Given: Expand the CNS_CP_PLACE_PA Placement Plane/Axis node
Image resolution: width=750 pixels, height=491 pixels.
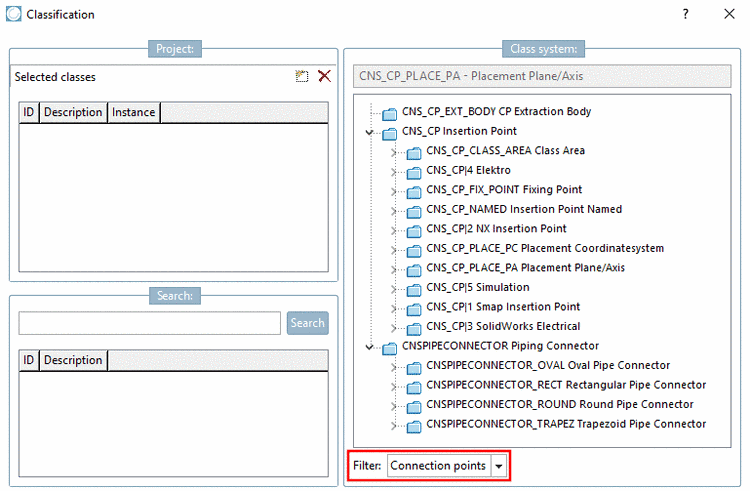Looking at the screenshot, I should [x=394, y=270].
